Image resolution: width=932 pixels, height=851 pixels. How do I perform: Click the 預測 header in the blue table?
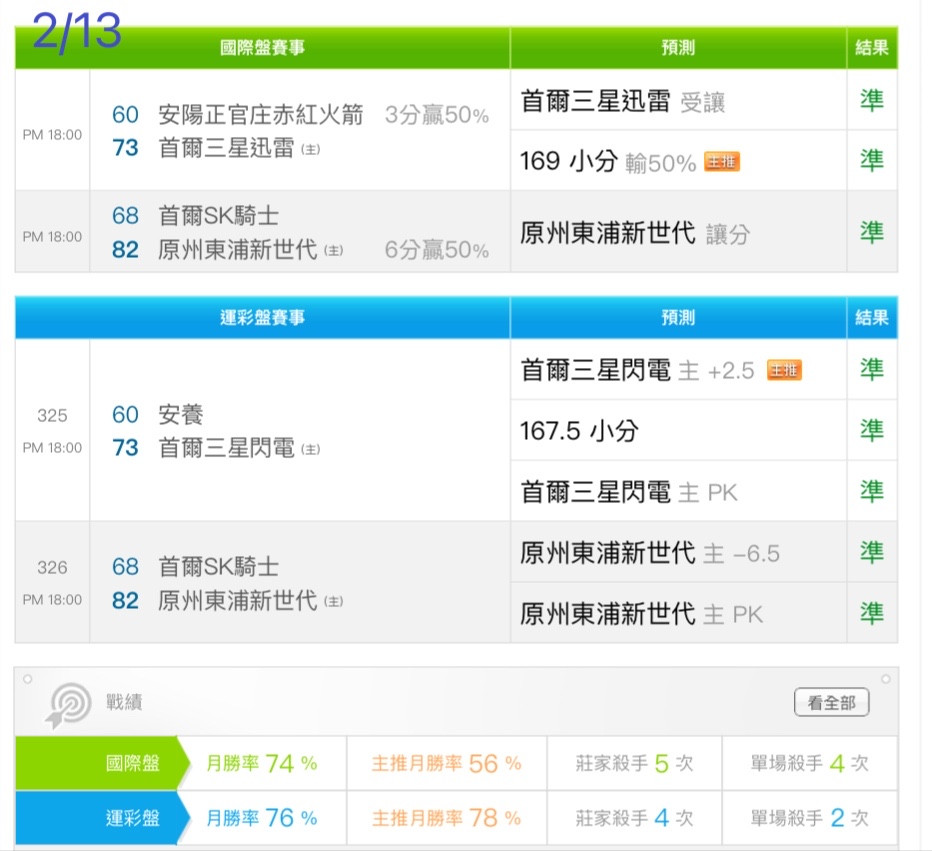[678, 317]
